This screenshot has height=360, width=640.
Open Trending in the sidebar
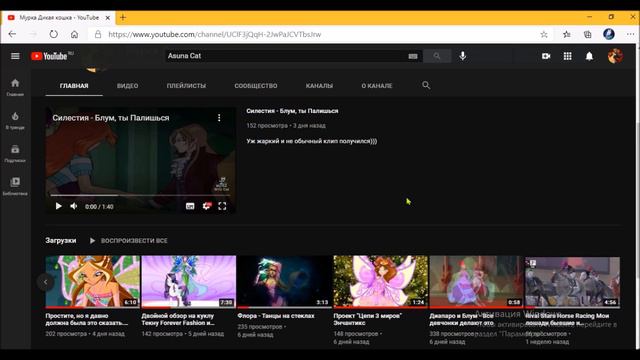15,120
